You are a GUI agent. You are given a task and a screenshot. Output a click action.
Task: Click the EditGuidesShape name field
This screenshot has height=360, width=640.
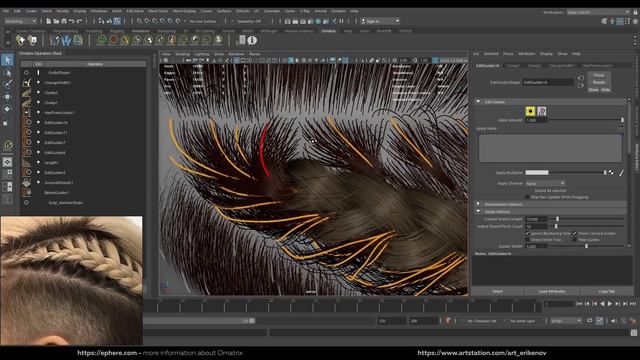point(548,82)
